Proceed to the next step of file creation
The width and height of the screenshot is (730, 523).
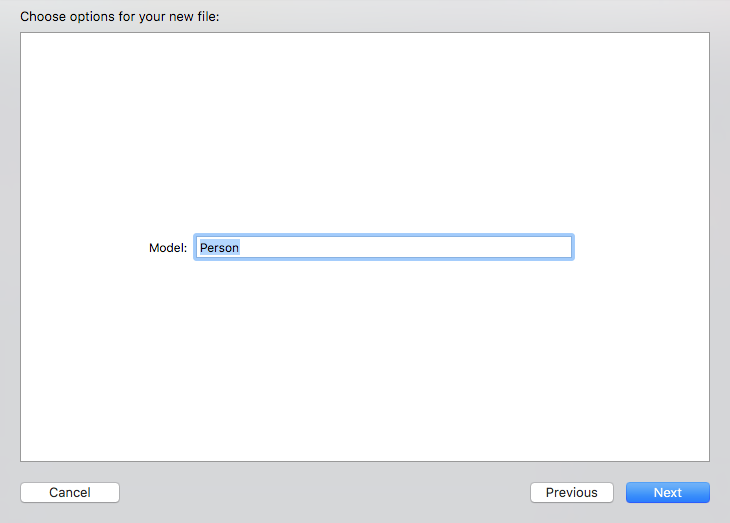click(x=667, y=492)
